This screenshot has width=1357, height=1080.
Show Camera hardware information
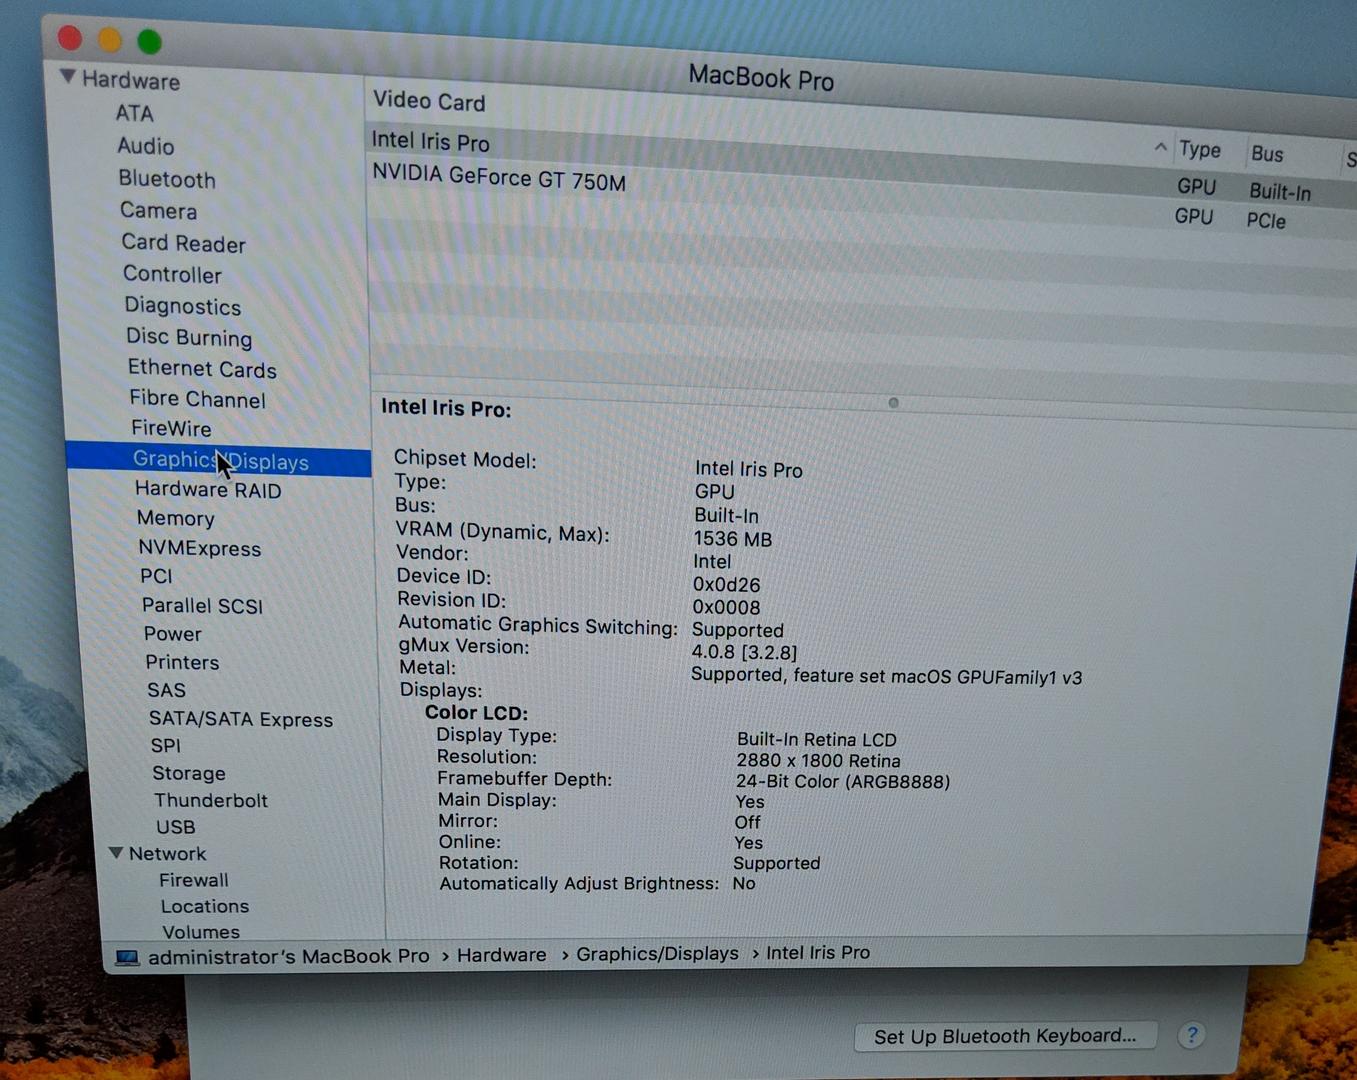tap(158, 211)
